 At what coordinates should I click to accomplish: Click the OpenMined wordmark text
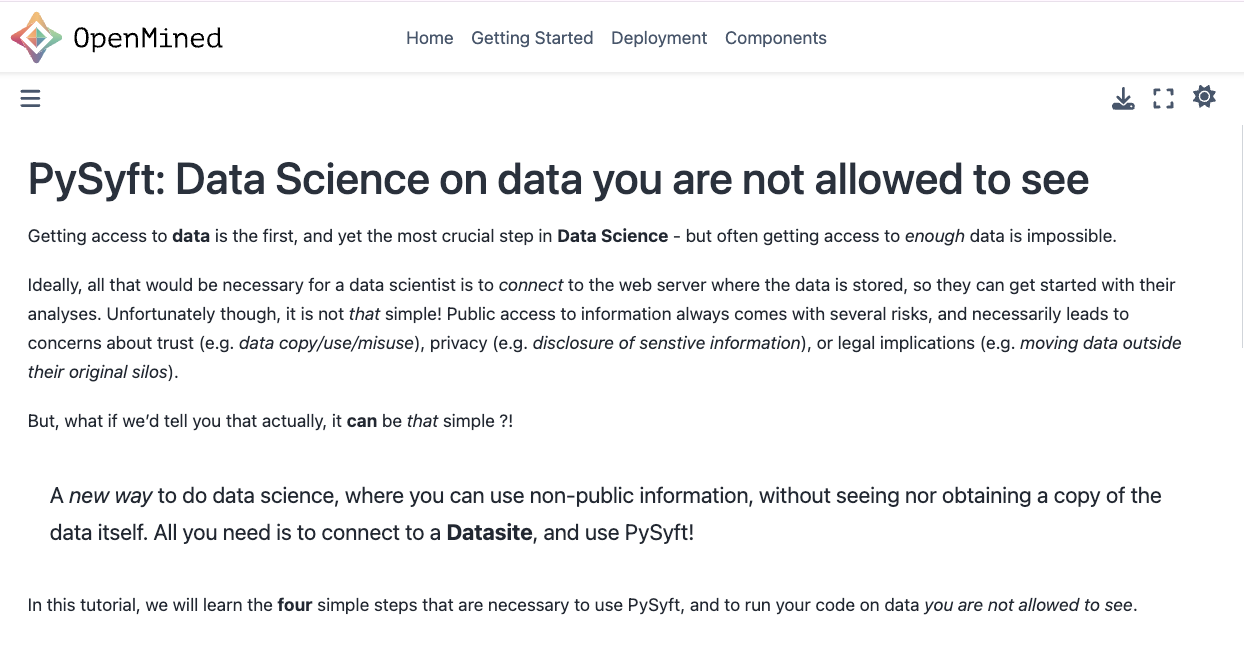148,38
